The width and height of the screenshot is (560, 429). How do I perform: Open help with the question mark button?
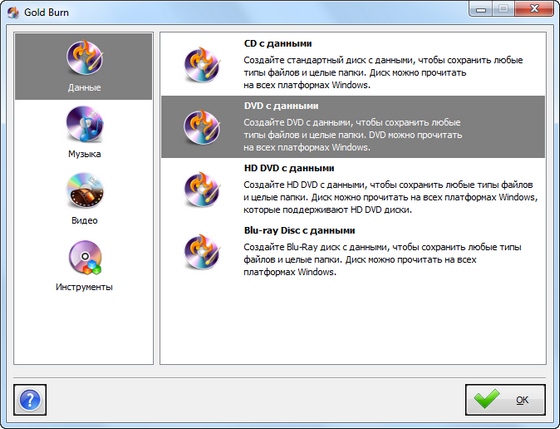coord(30,400)
